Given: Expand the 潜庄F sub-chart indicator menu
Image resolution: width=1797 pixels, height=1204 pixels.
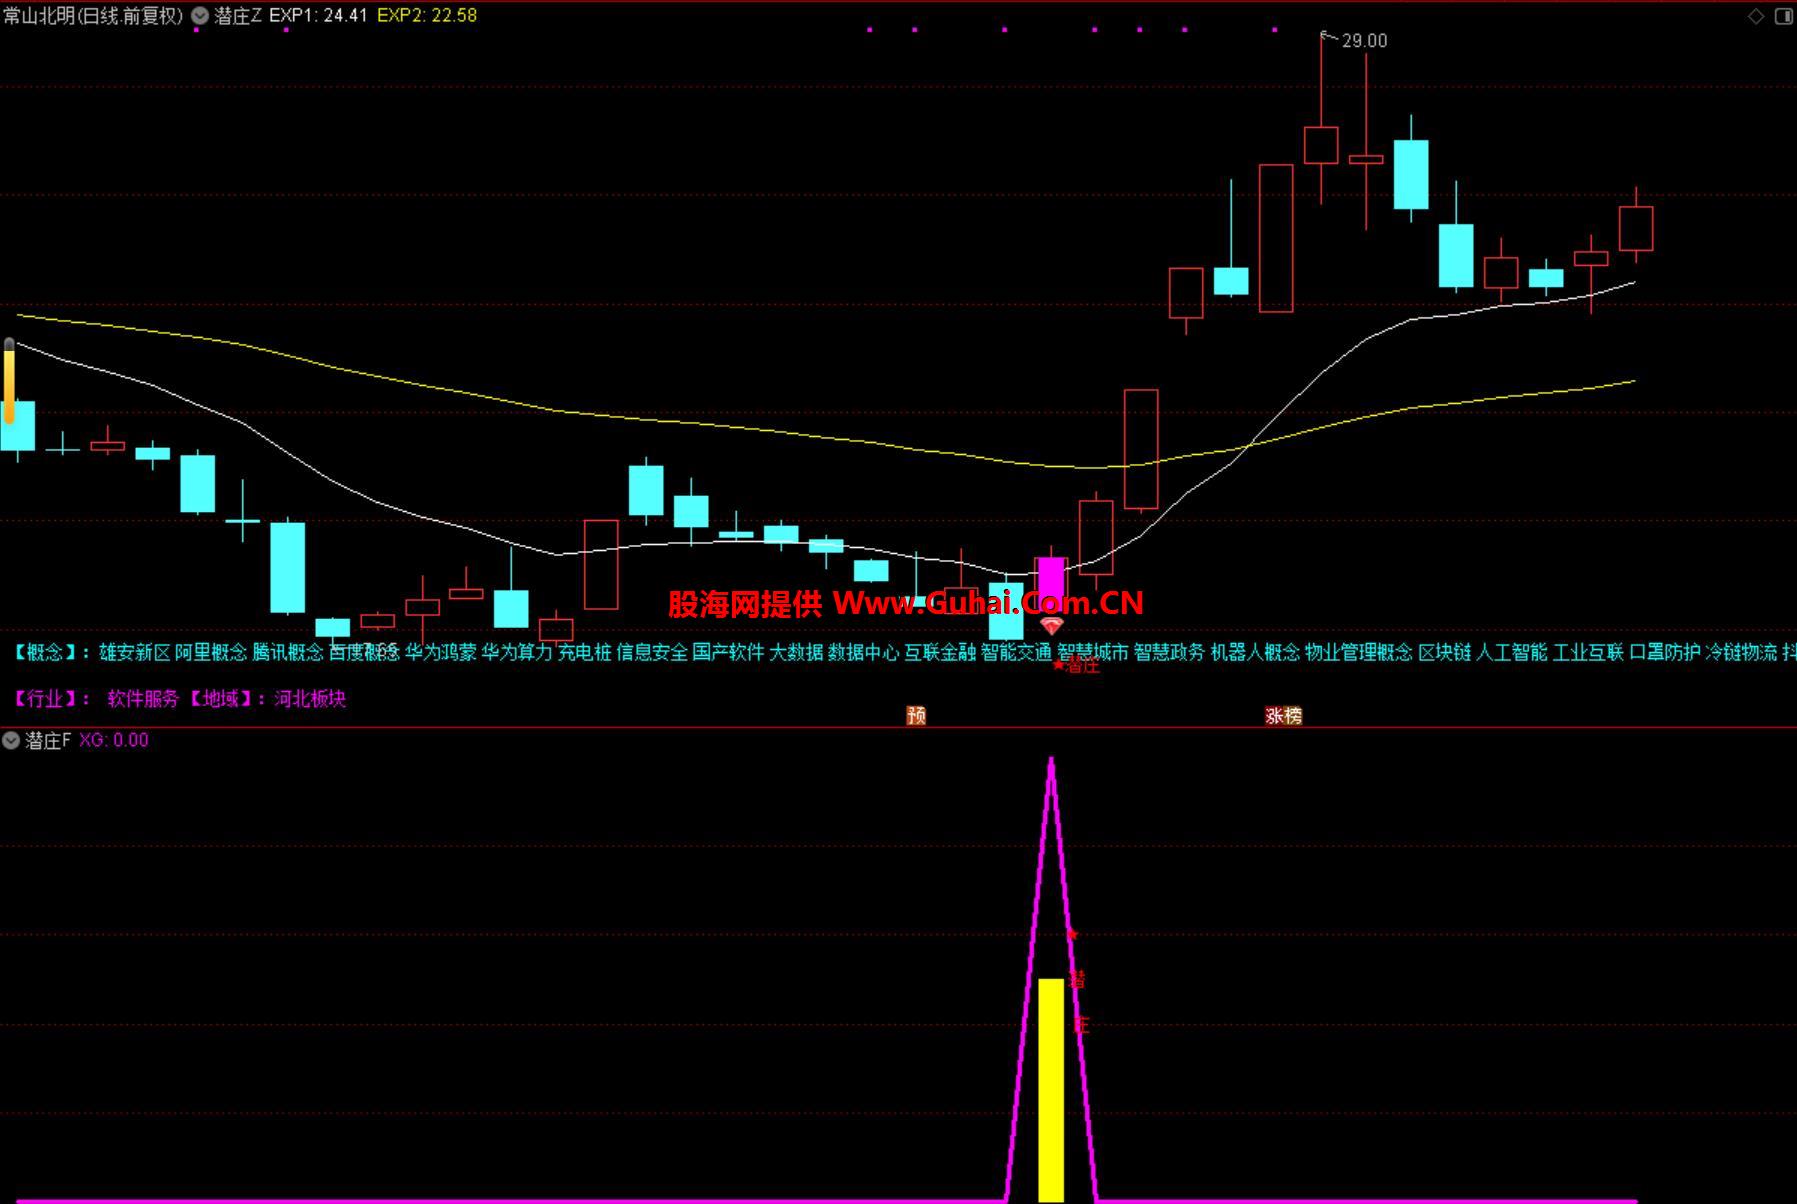Looking at the screenshot, I should pyautogui.click(x=11, y=741).
